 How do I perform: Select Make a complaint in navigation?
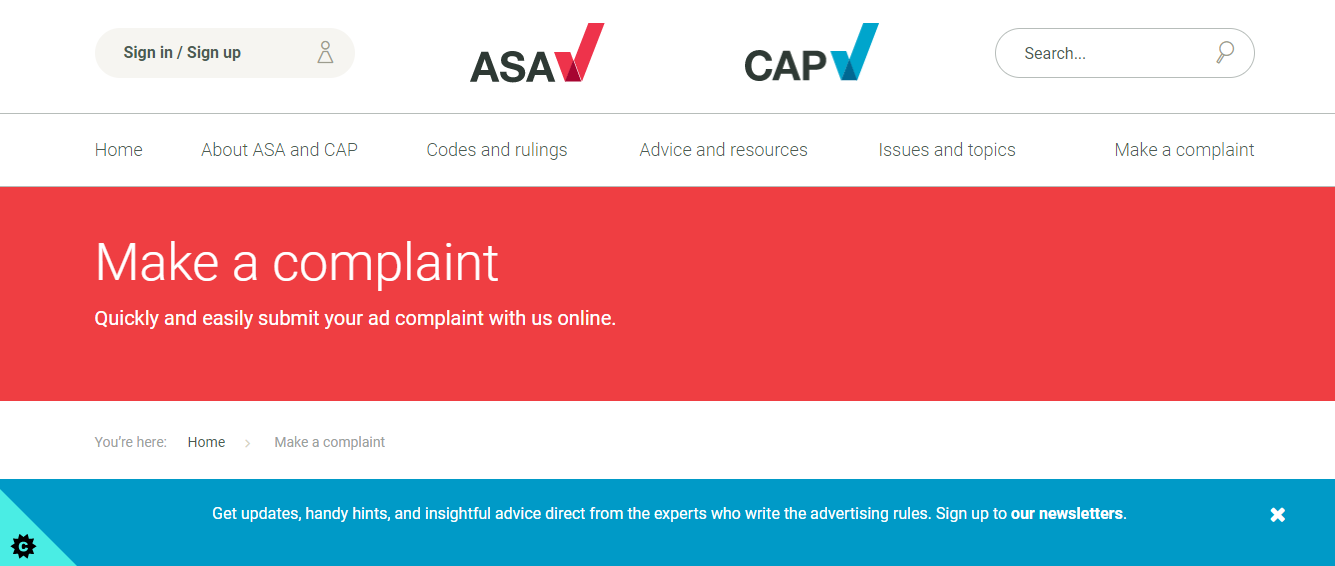click(x=1184, y=150)
